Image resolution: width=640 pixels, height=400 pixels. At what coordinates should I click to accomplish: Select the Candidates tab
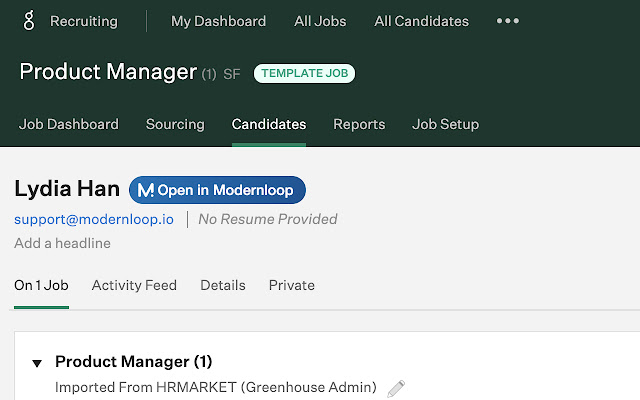coord(269,125)
